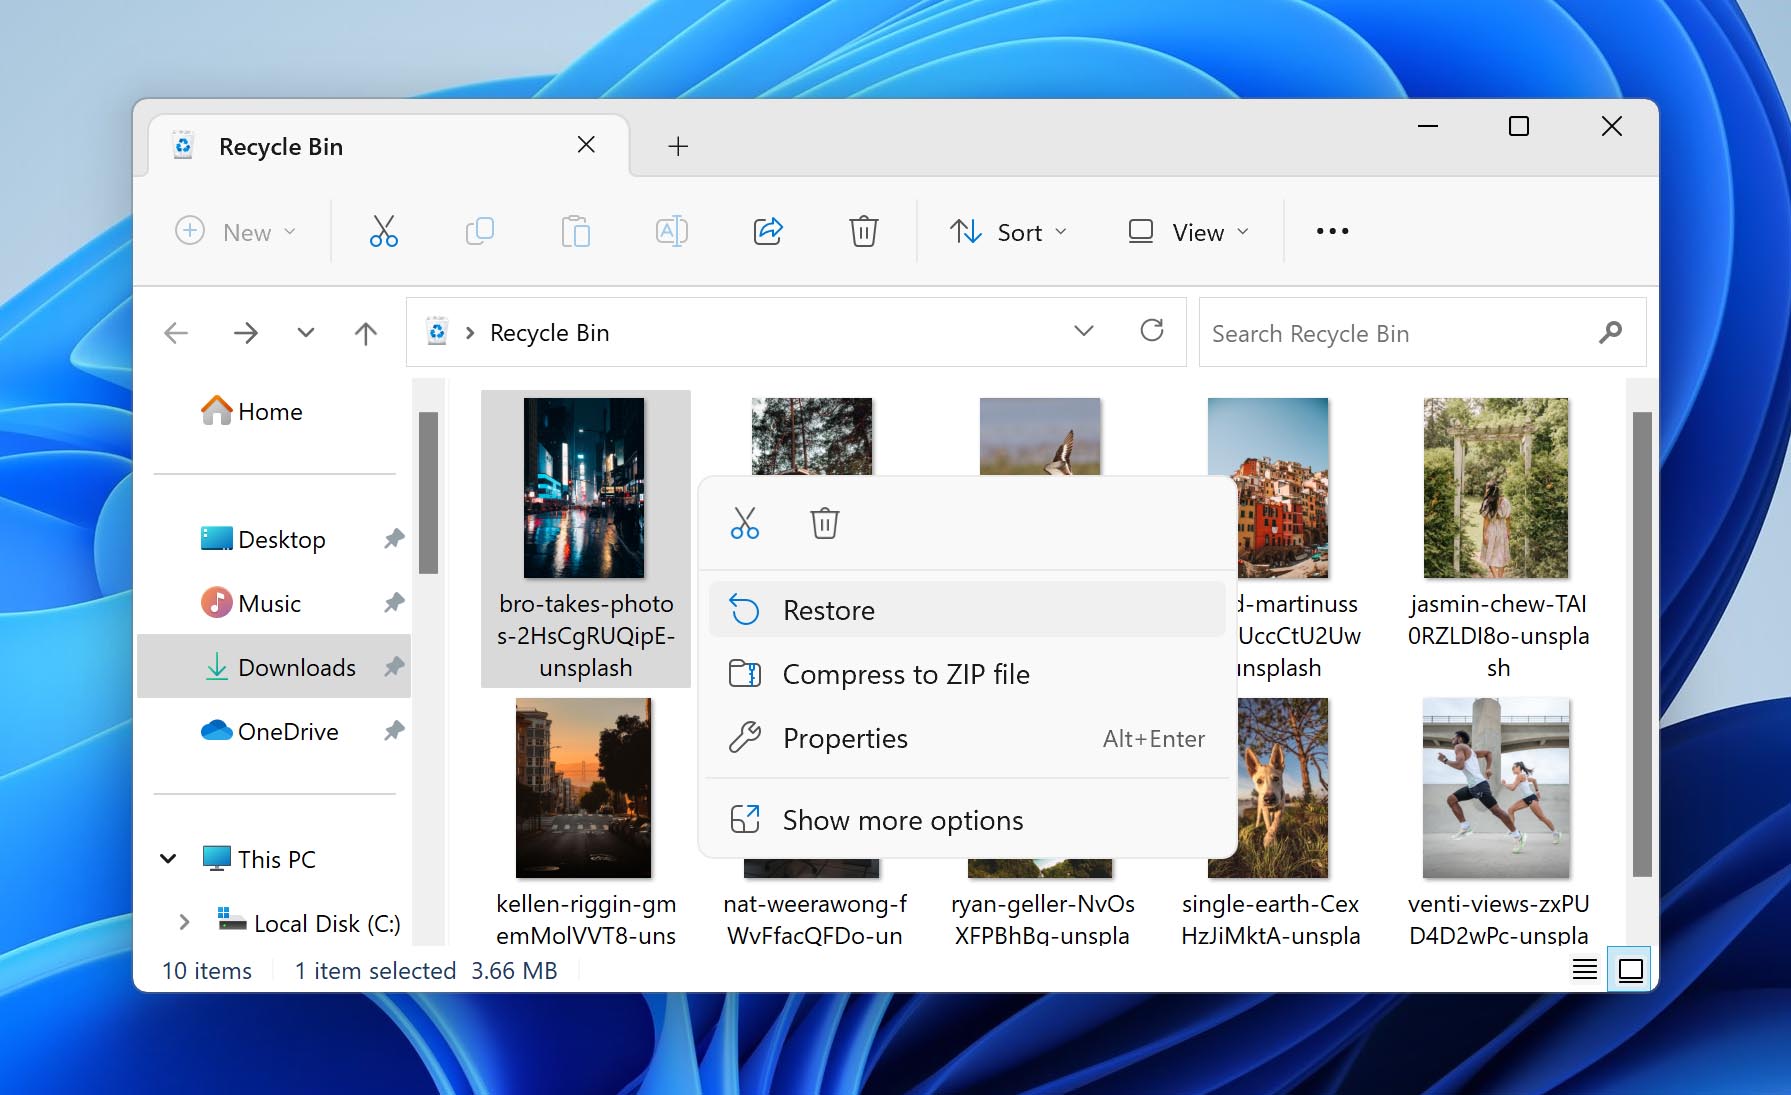Image resolution: width=1791 pixels, height=1095 pixels.
Task: Click the Paste icon in the toolbar
Action: click(575, 232)
